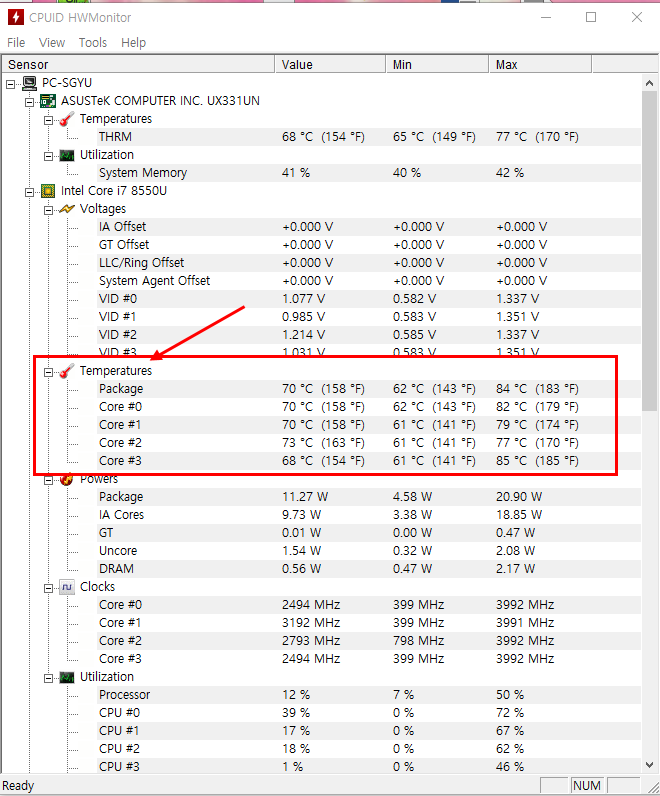This screenshot has height=796, width=660.
Task: Click the NUM status bar indicator
Action: [587, 786]
